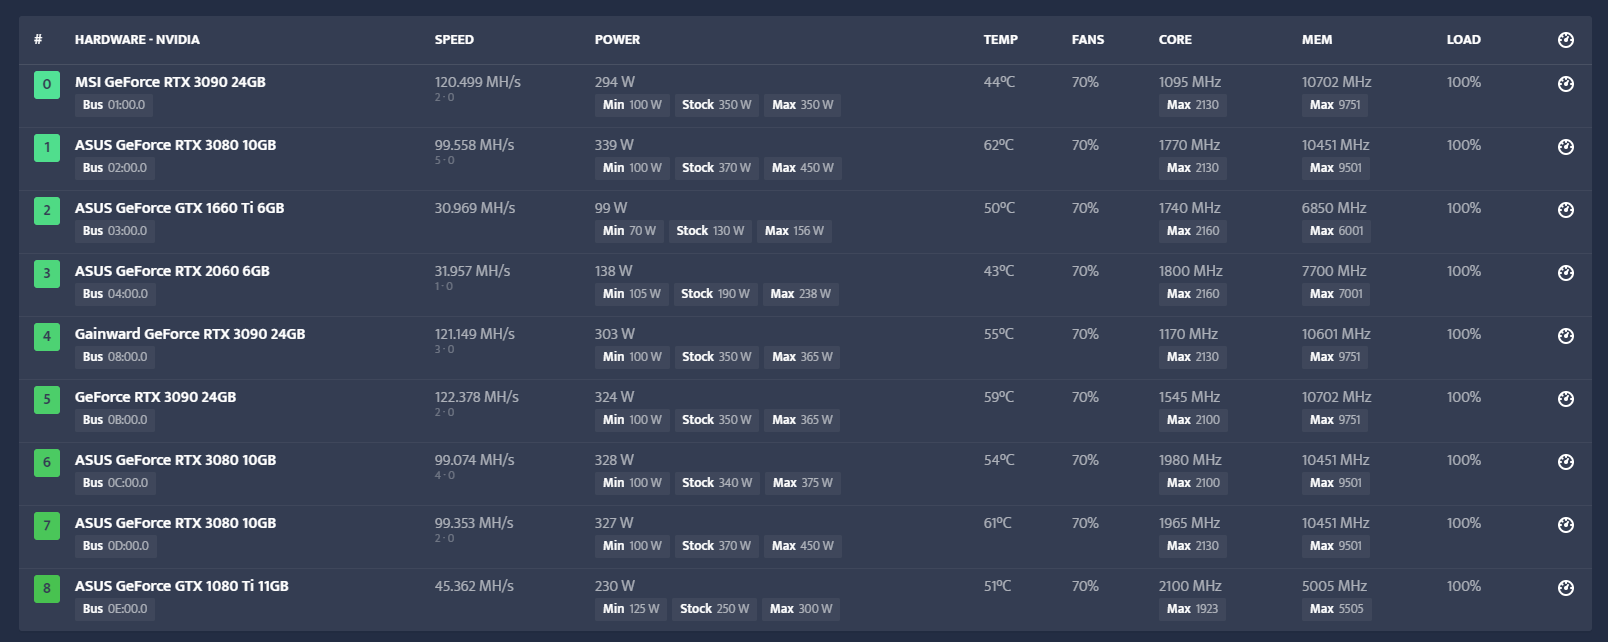Click Bus 01:00.0 tag under MSI card
1608x642 pixels.
pyautogui.click(x=114, y=105)
